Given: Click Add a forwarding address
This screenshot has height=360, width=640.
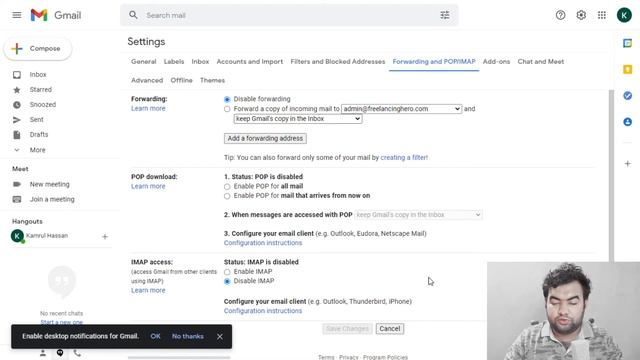Looking at the screenshot, I should 265,138.
